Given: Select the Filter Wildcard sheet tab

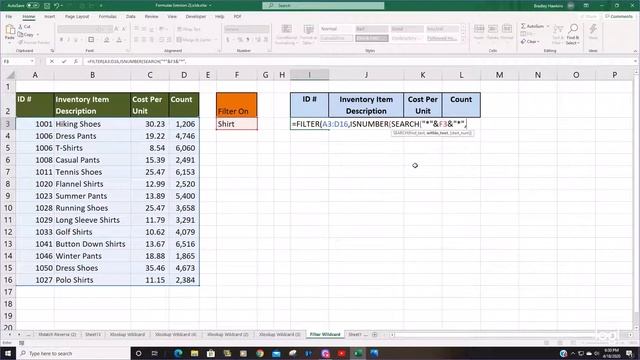Looking at the screenshot, I should (325, 335).
